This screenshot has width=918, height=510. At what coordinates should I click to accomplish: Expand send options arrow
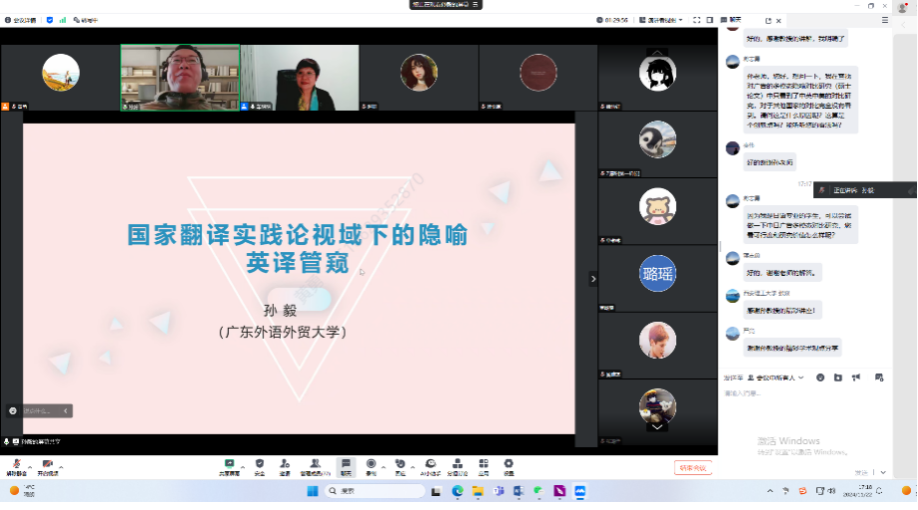883,472
